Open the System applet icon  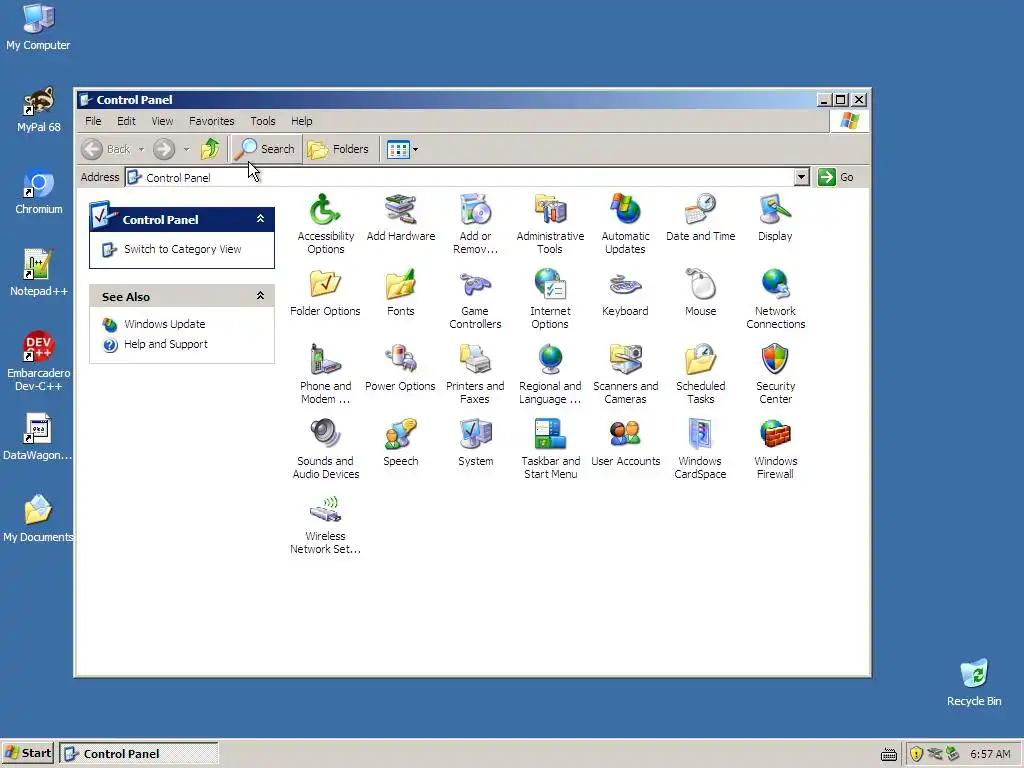tap(475, 443)
